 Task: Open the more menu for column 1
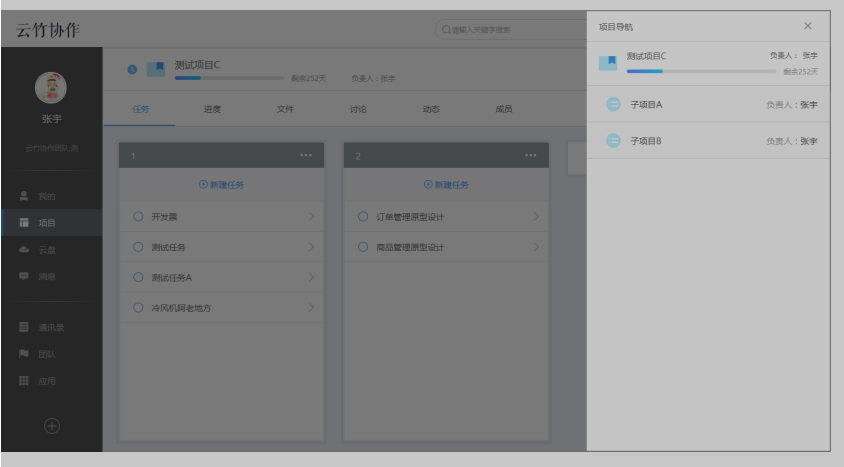click(x=306, y=156)
